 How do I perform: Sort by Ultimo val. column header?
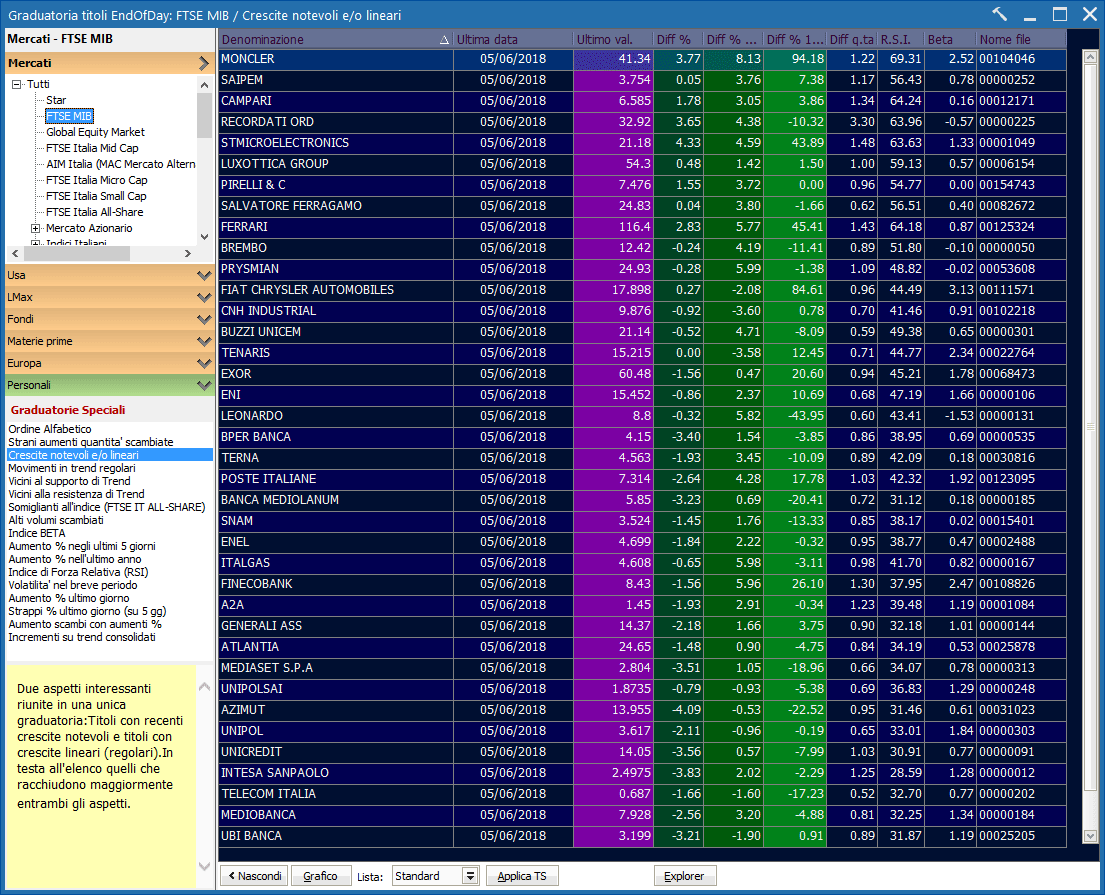click(x=613, y=39)
